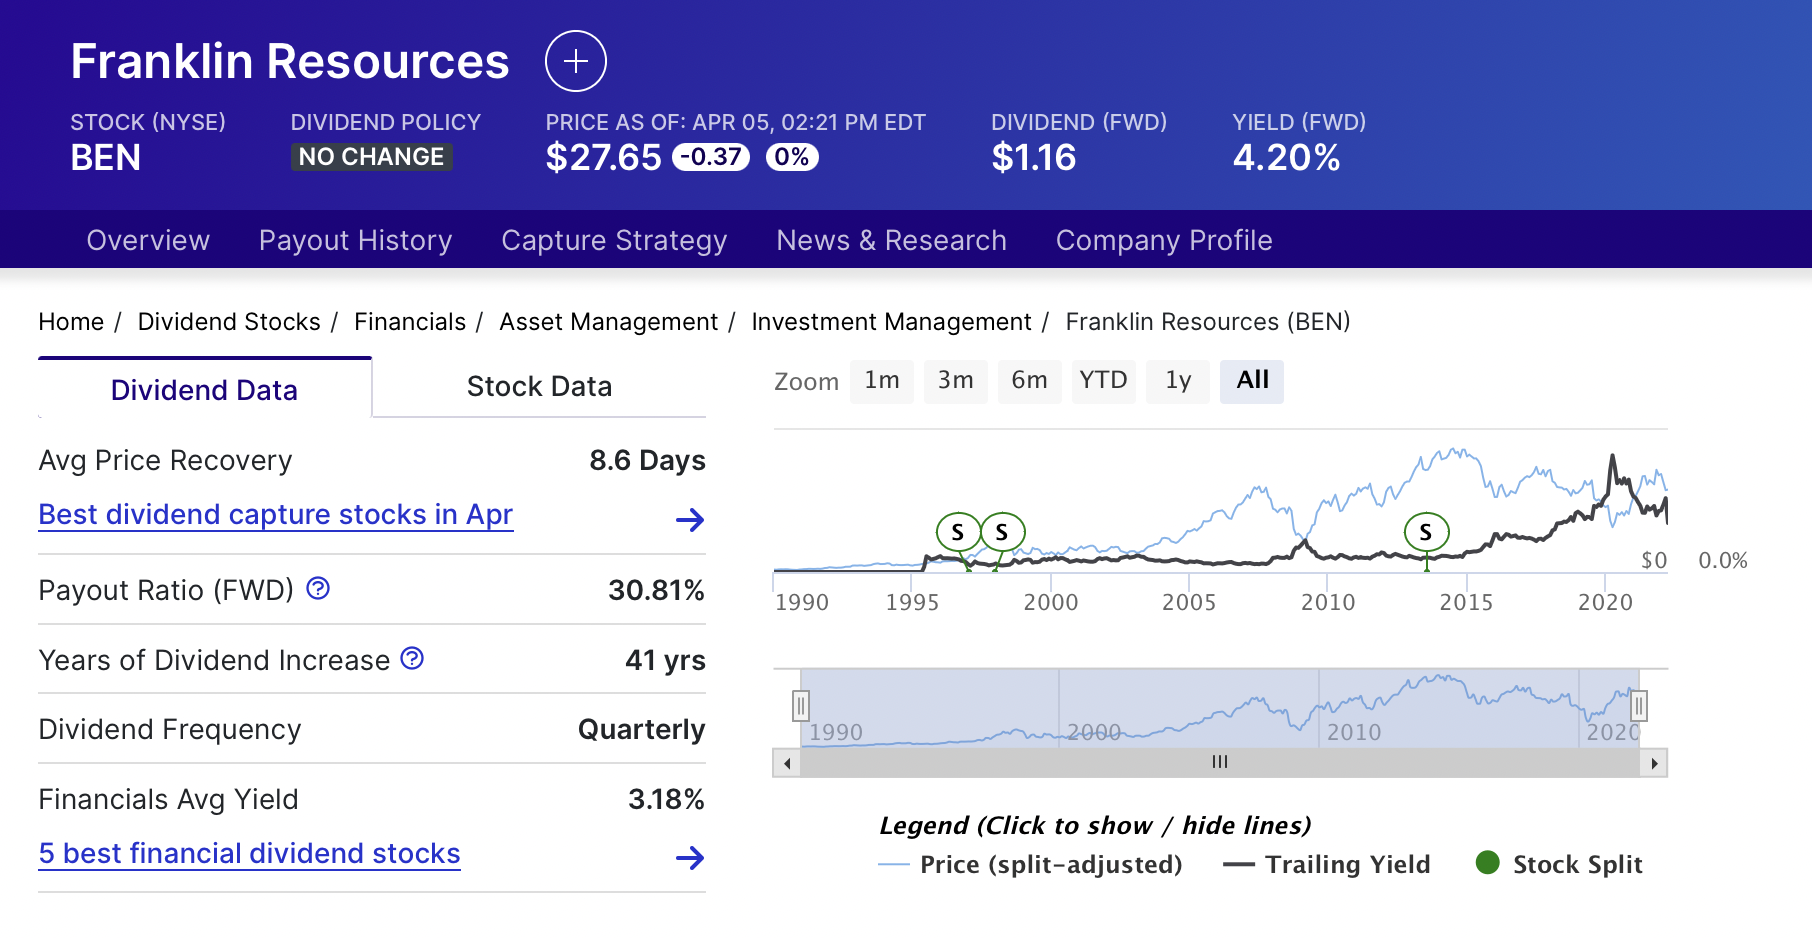Click the first stock split marker near 1996
Viewport: 1812px width, 938px height.
point(959,531)
